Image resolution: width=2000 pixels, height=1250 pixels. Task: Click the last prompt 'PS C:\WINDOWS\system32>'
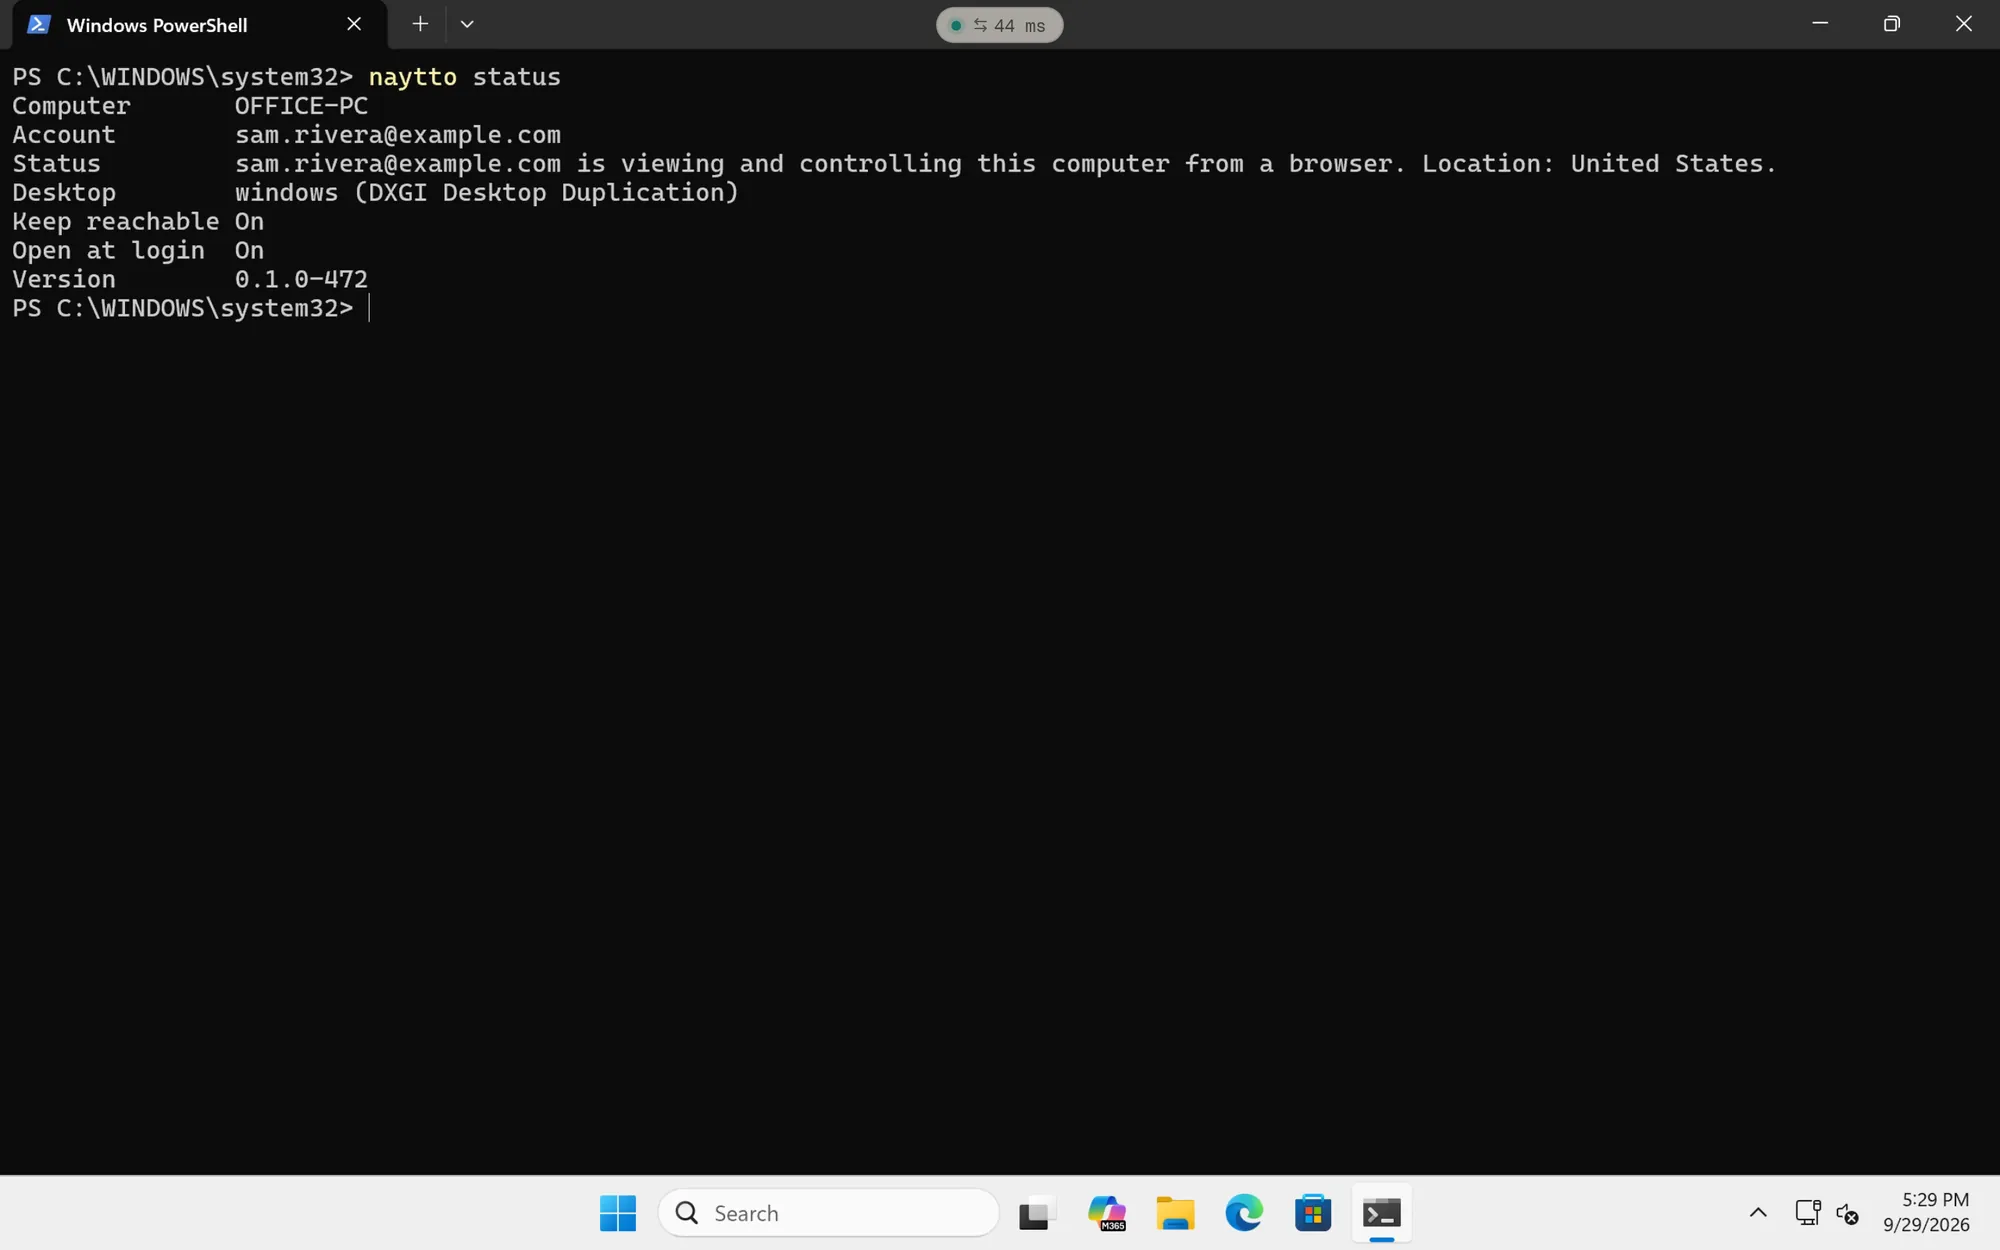point(182,308)
